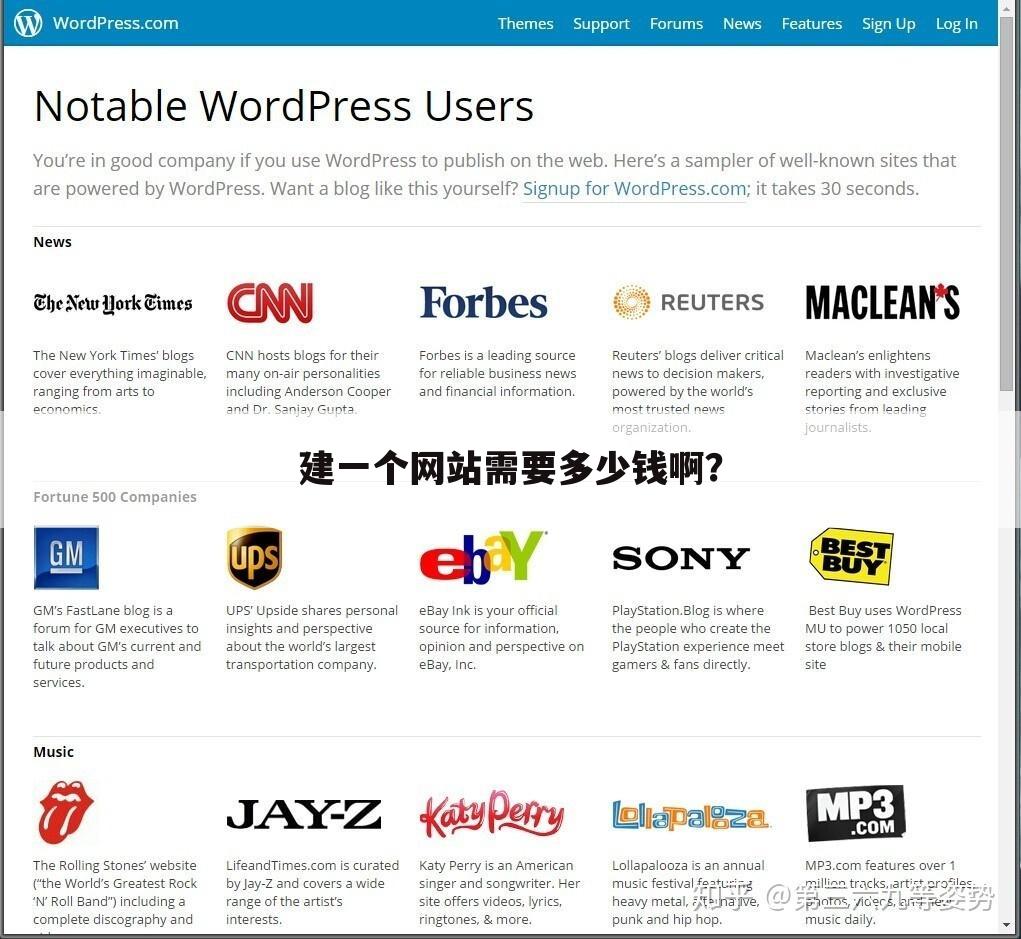Screen dimensions: 1021x939
Task: Open the Themes menu item
Action: (525, 23)
